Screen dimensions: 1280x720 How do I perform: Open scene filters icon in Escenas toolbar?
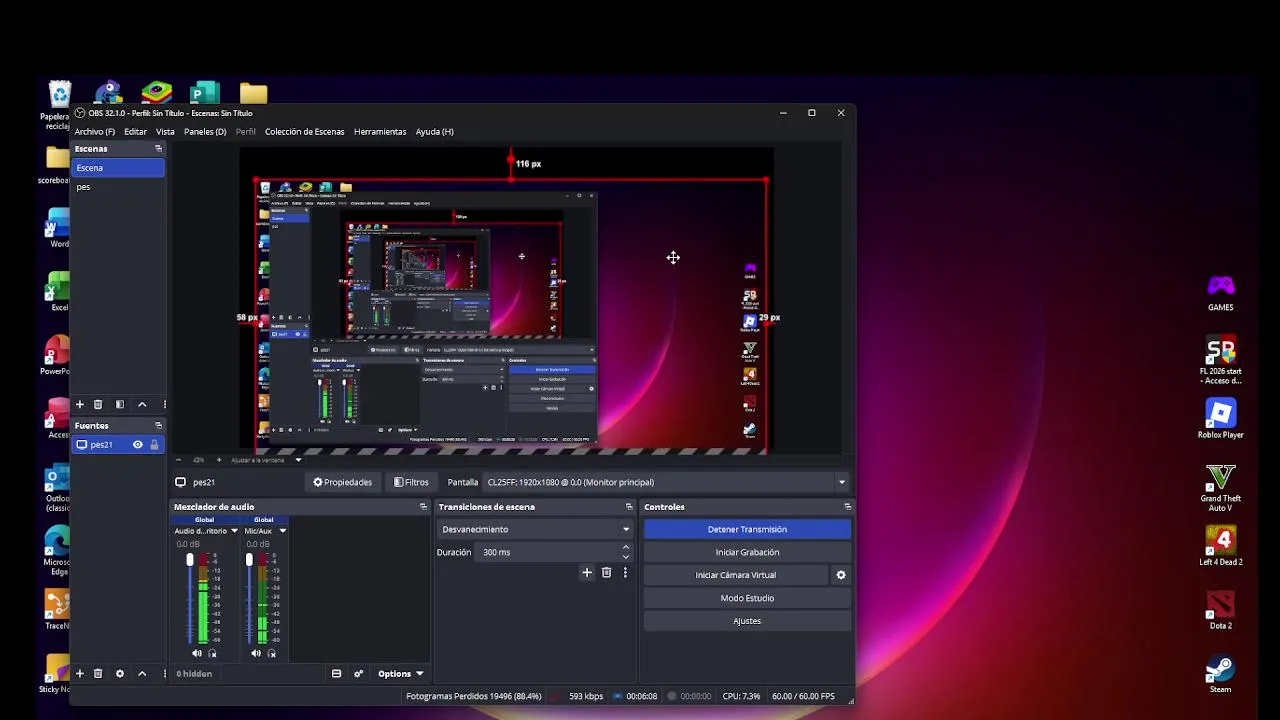(x=120, y=404)
